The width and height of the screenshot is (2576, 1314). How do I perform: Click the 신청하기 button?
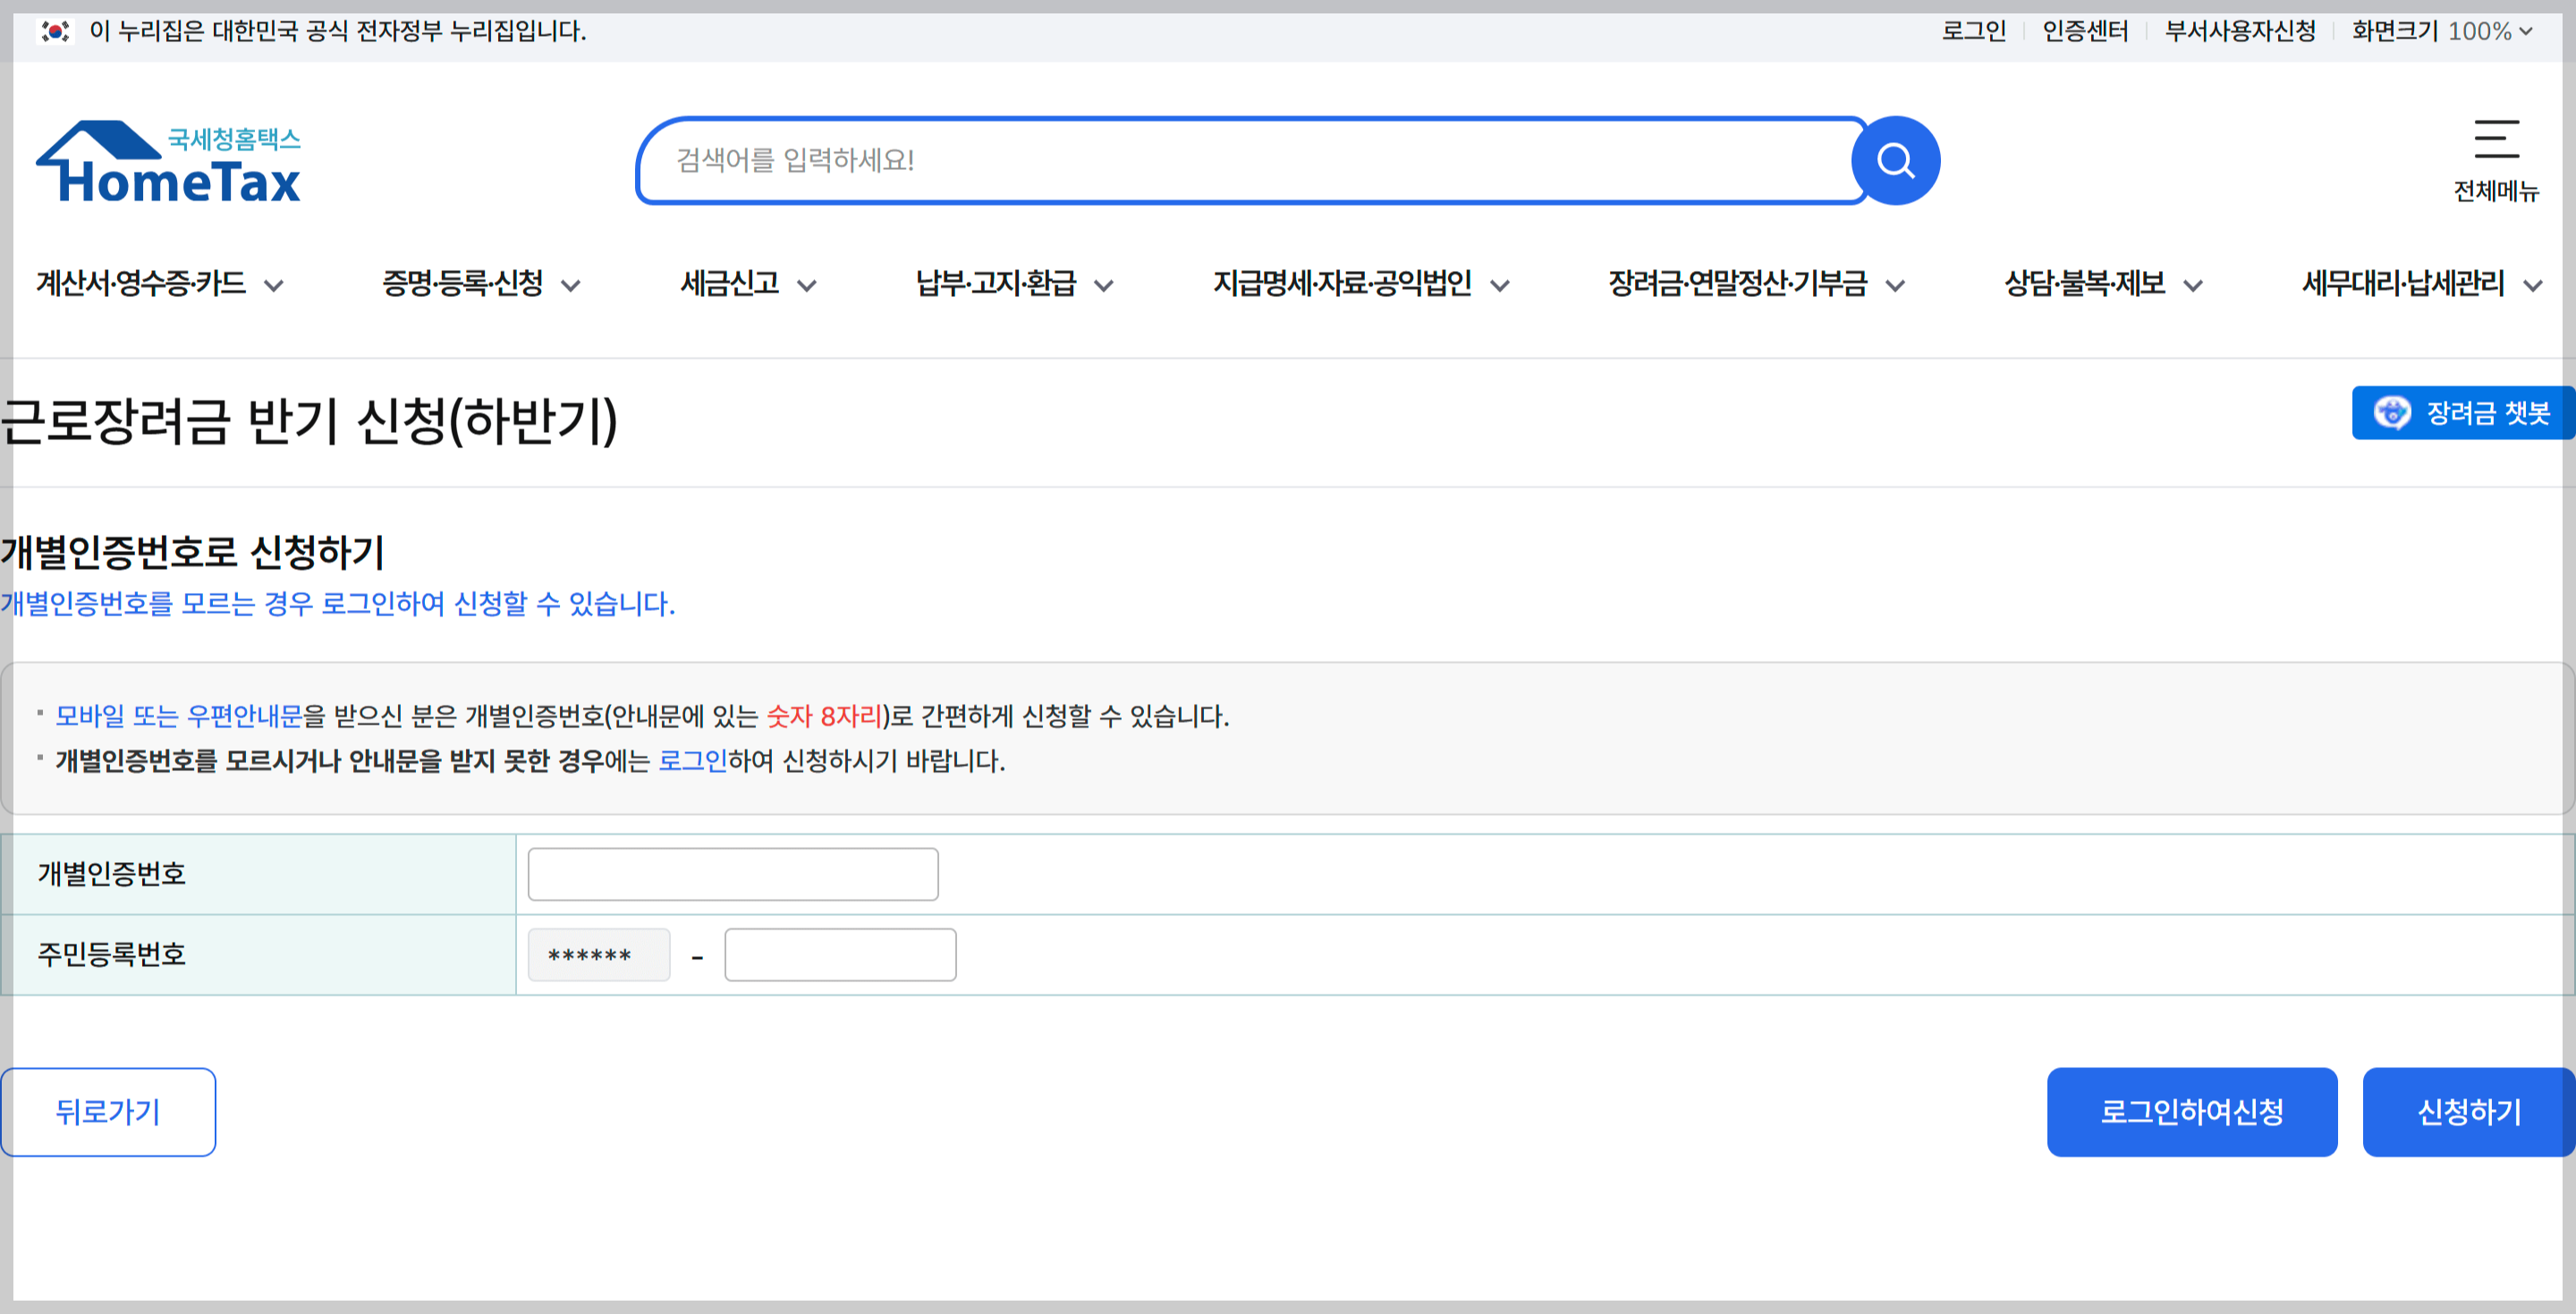[x=2468, y=1112]
